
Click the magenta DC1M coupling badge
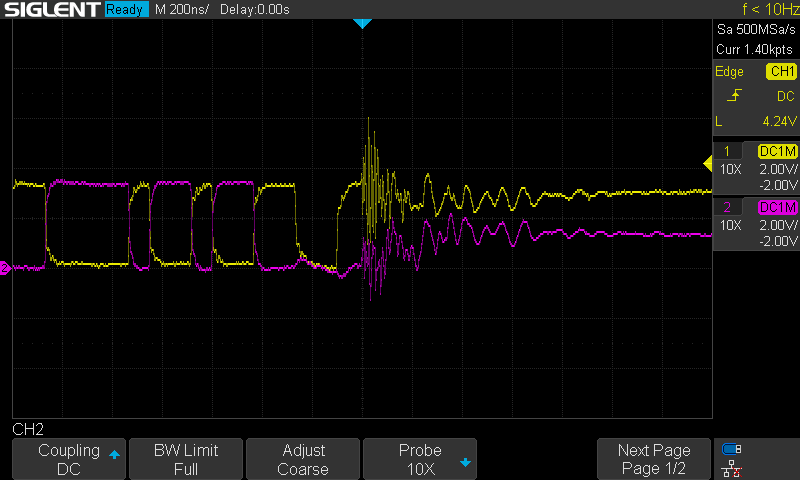(x=778, y=208)
